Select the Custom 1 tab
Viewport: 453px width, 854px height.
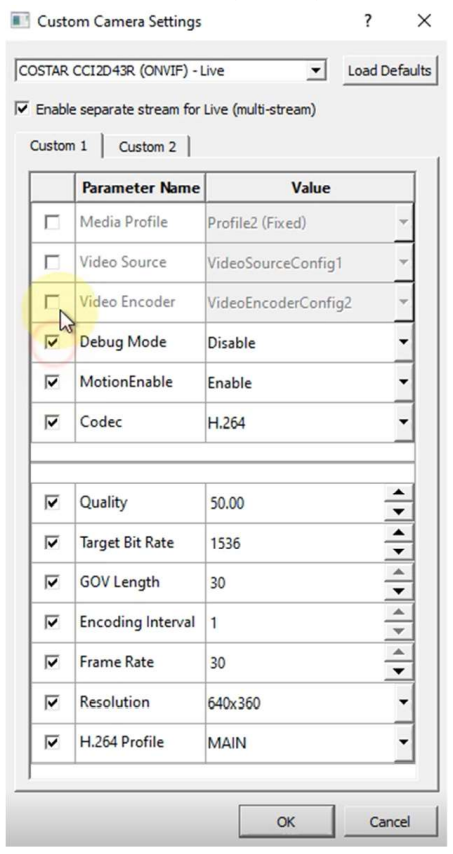tap(58, 145)
